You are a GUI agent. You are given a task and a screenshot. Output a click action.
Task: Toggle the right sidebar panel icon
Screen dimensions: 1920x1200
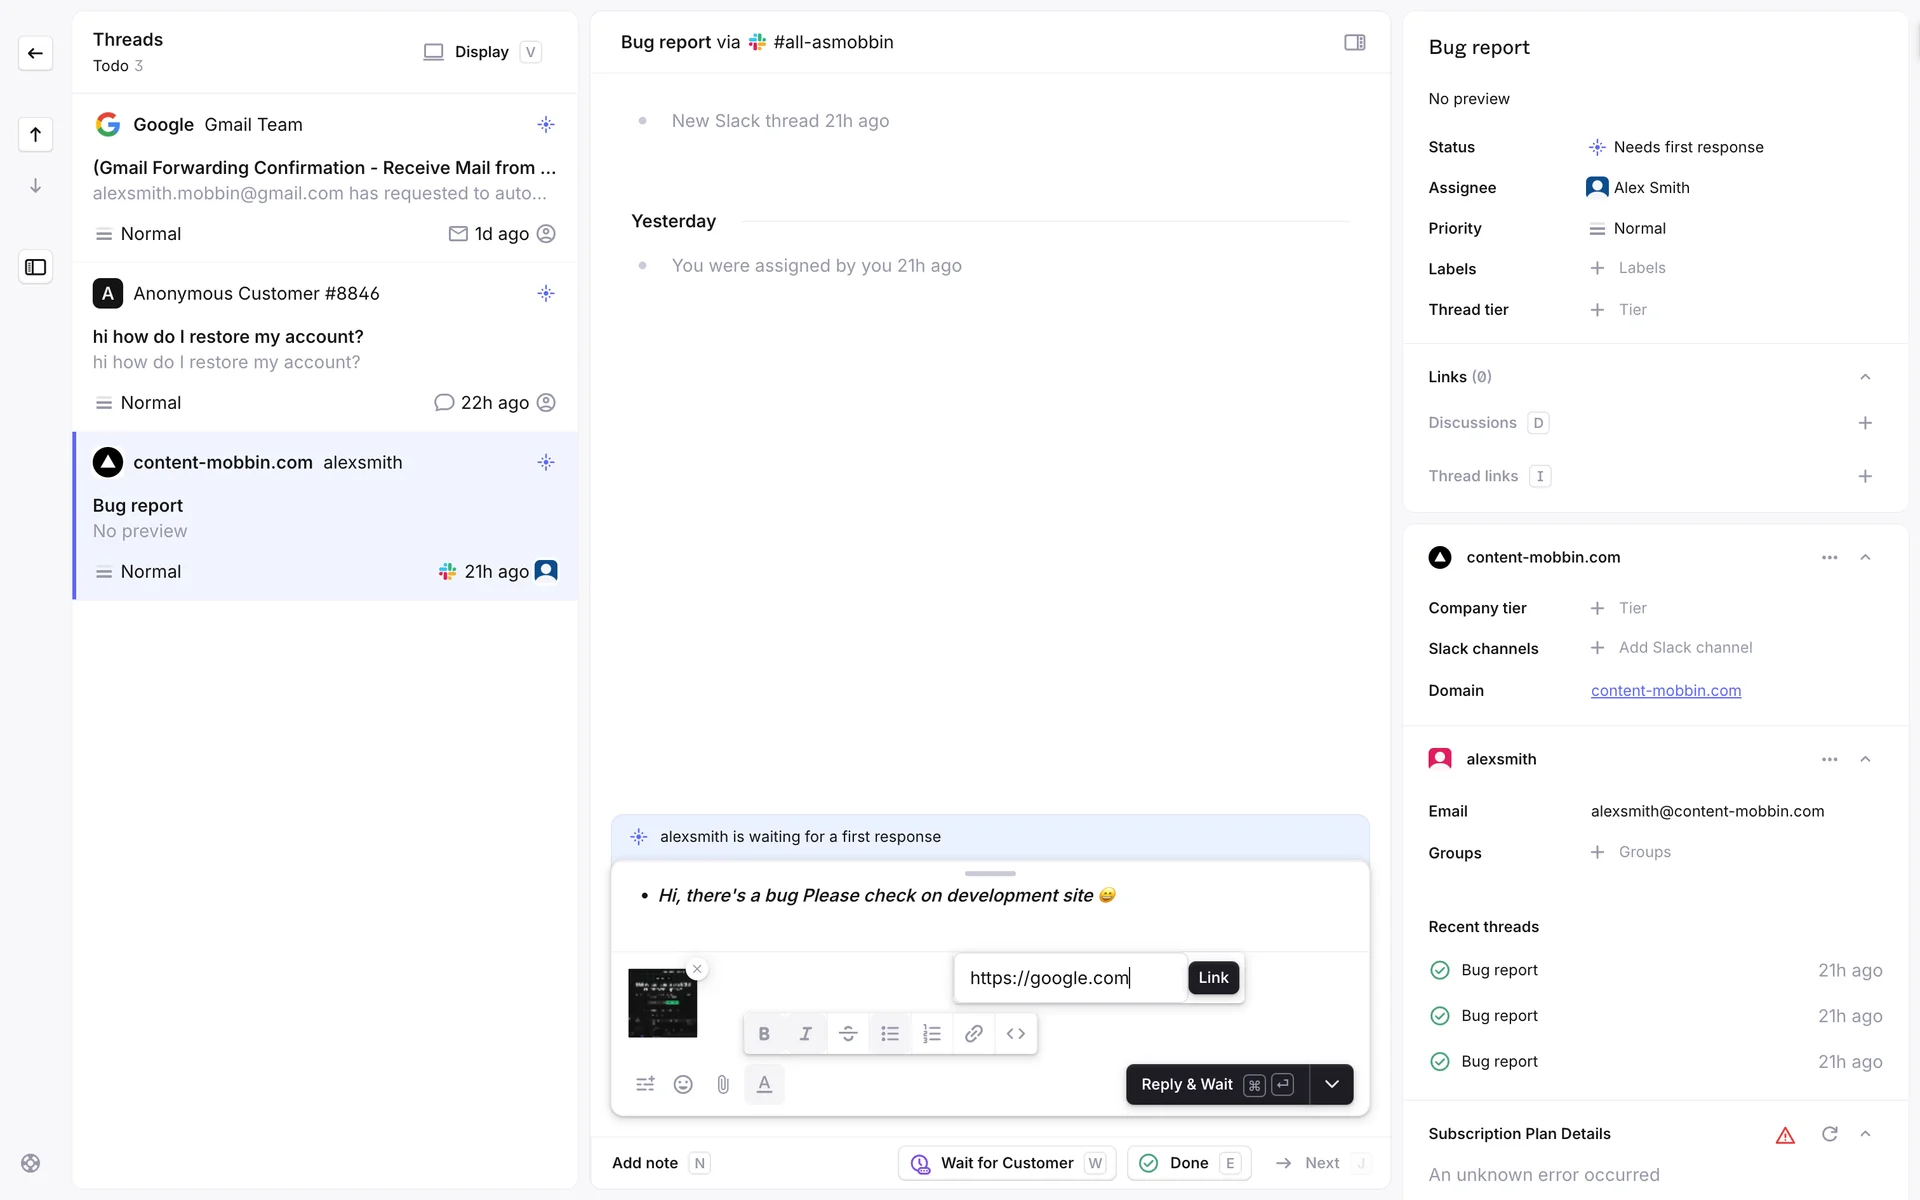pos(1354,42)
